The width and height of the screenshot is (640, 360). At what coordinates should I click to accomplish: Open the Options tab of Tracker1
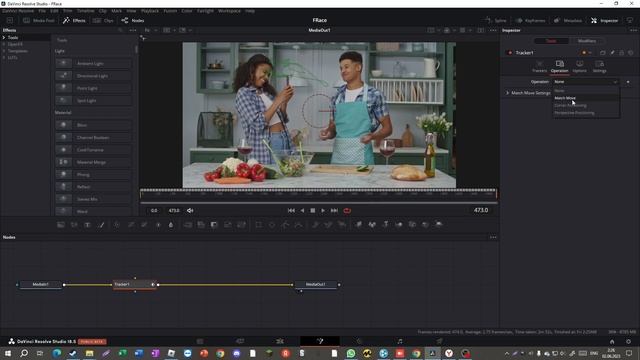click(x=579, y=67)
